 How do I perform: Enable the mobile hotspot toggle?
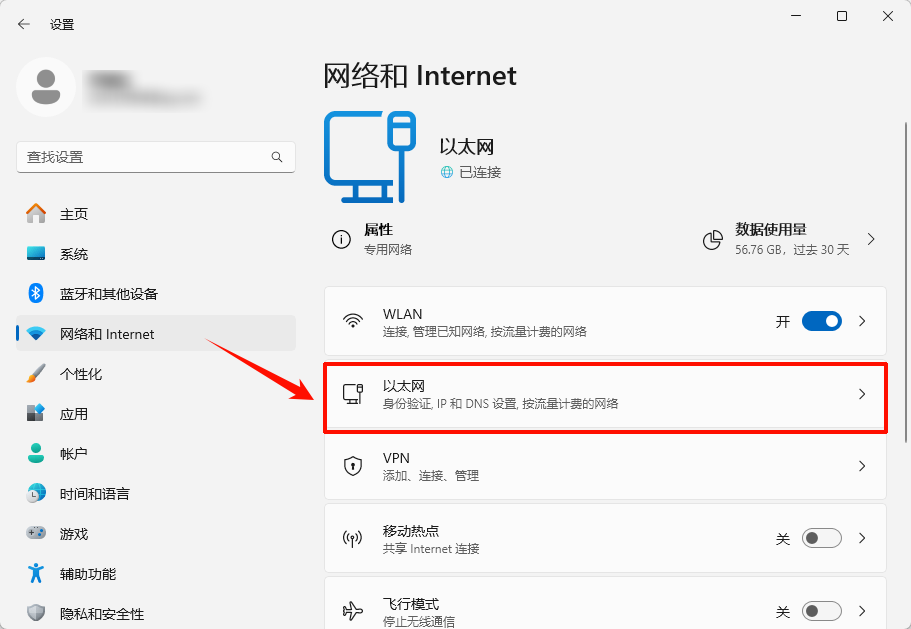822,537
